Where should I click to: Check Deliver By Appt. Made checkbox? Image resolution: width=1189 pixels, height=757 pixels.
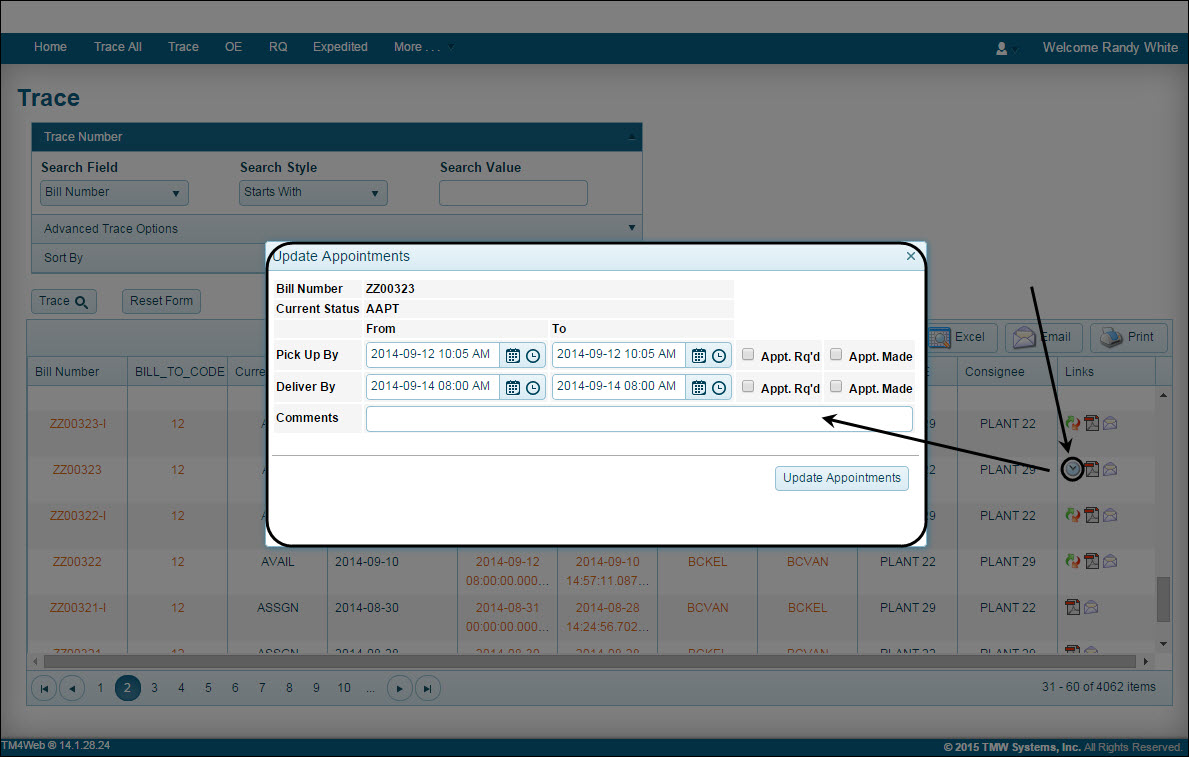pos(836,386)
